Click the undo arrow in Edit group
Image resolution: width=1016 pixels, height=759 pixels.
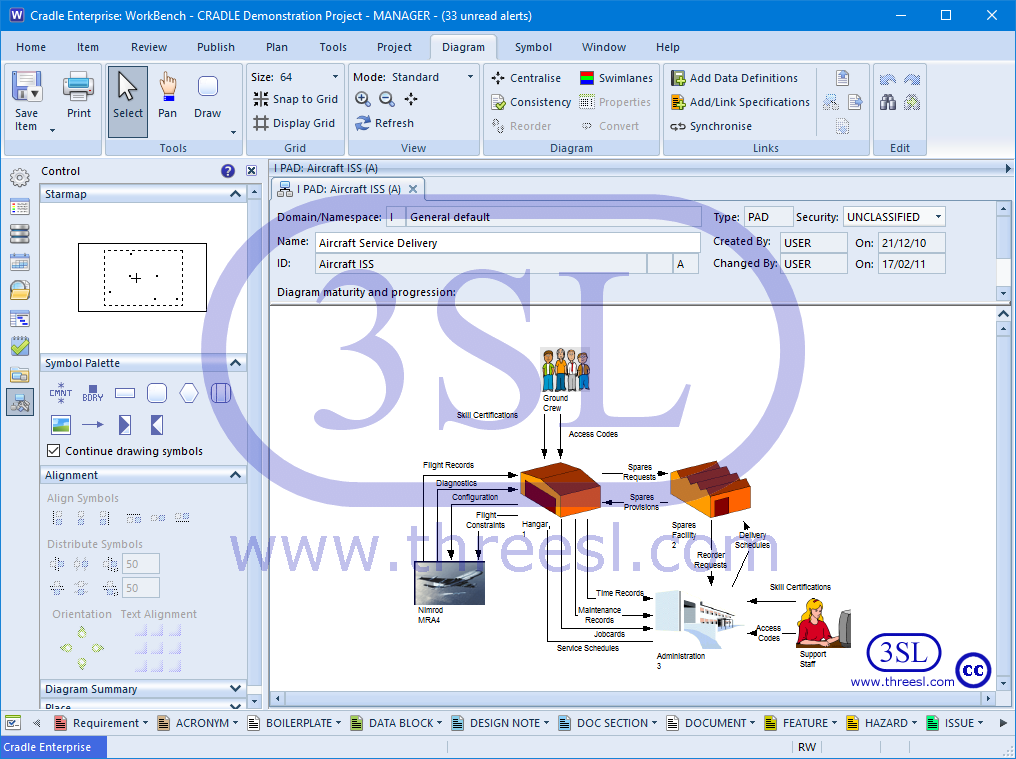888,78
